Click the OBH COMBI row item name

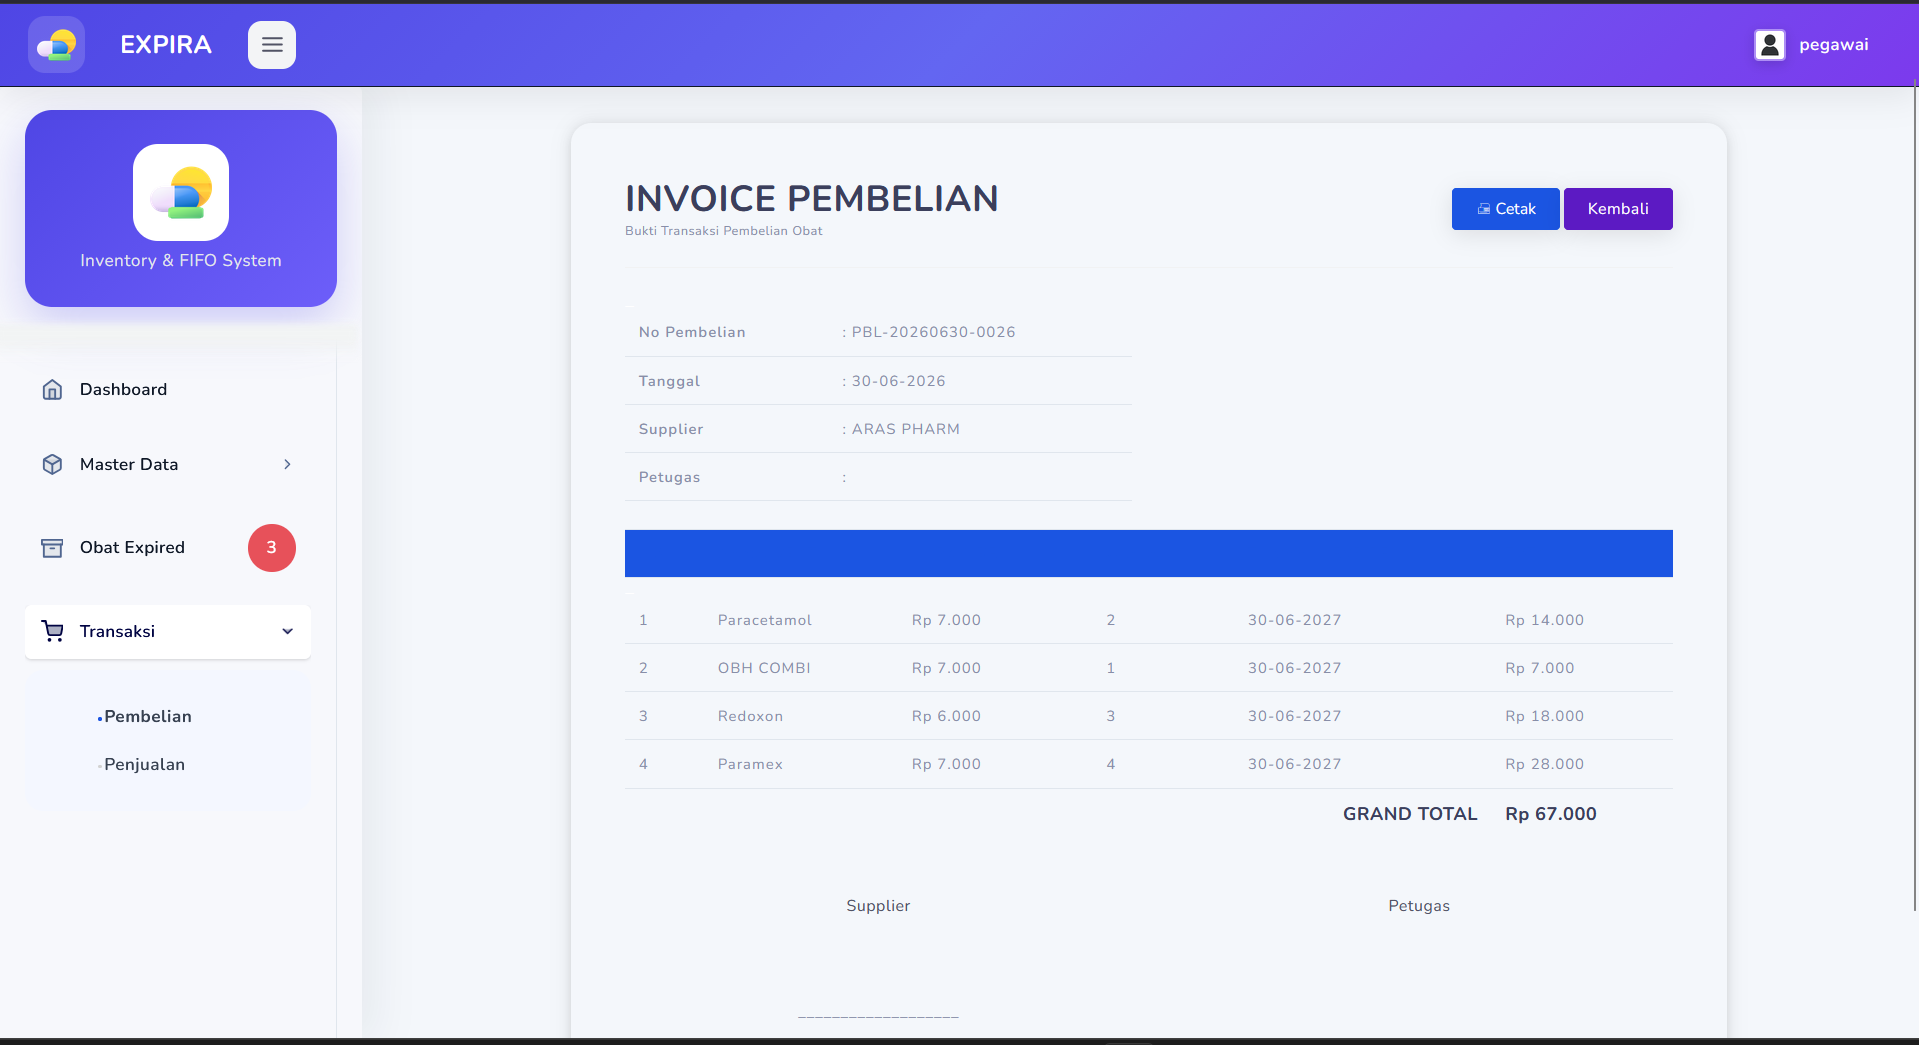764,668
